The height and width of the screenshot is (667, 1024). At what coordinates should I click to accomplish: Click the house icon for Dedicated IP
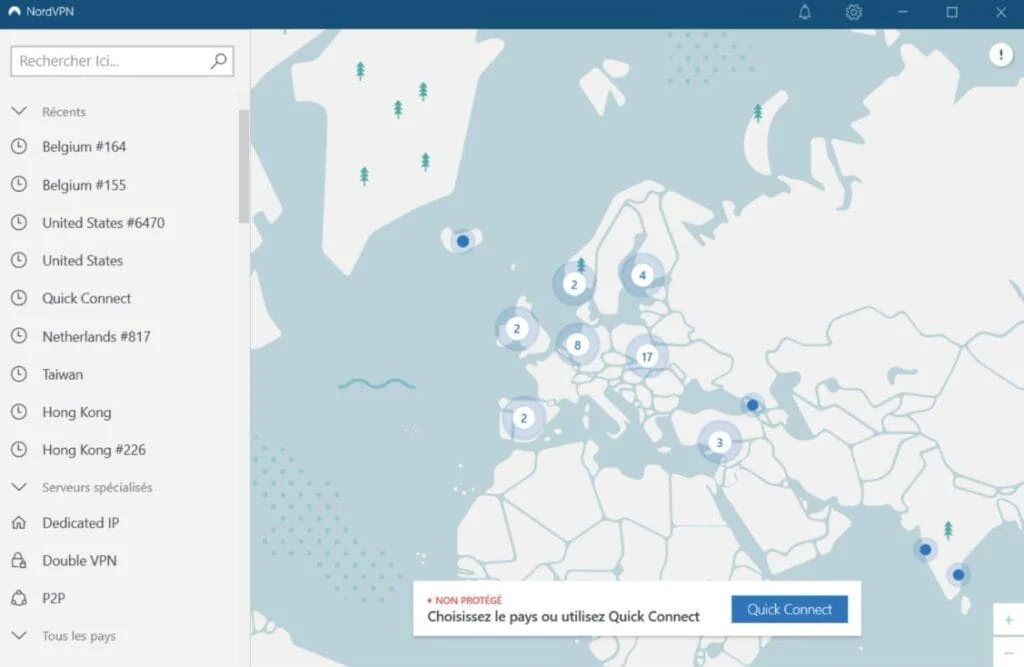pyautogui.click(x=19, y=523)
